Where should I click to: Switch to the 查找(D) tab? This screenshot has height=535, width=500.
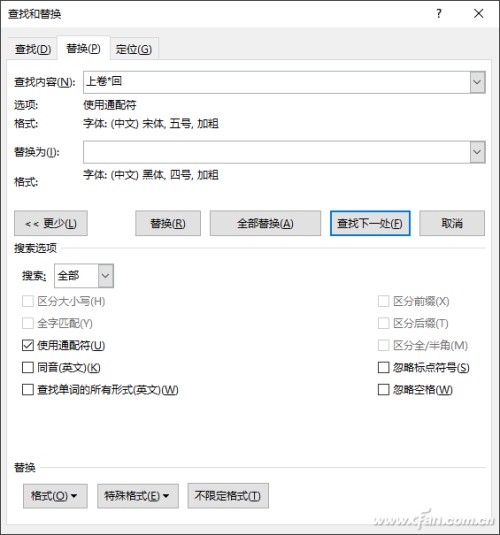click(33, 49)
